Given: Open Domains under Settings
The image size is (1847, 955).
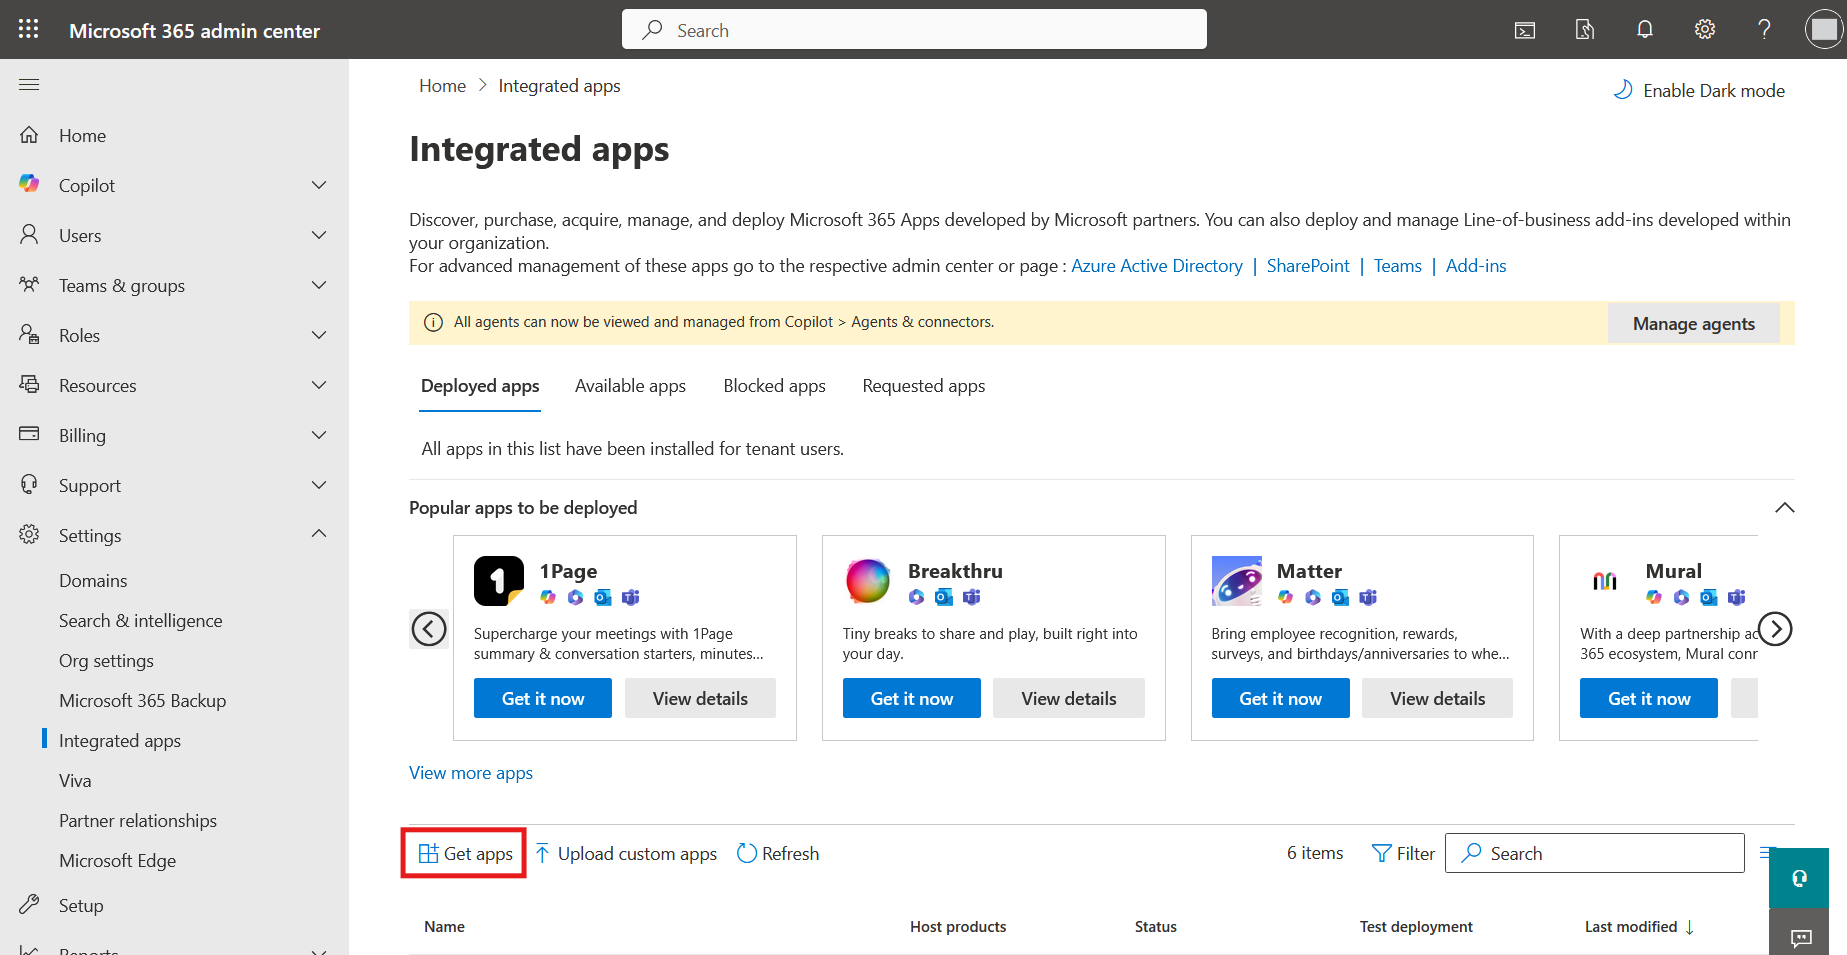Looking at the screenshot, I should coord(93,581).
